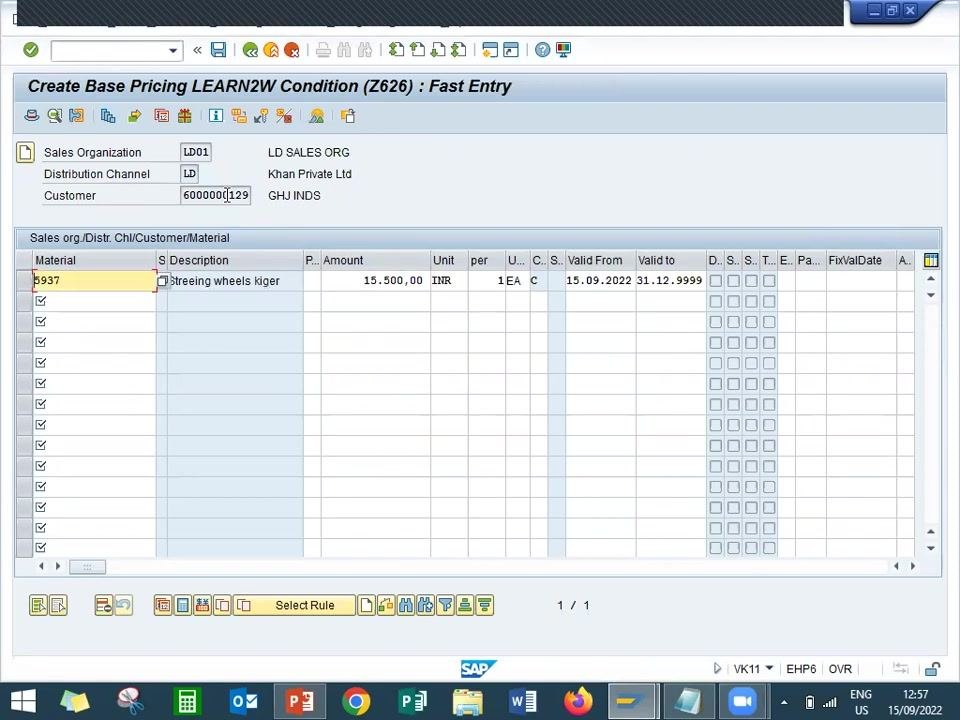Open Details magnifier icon in application toolbar
The image size is (960, 720).
click(x=55, y=116)
